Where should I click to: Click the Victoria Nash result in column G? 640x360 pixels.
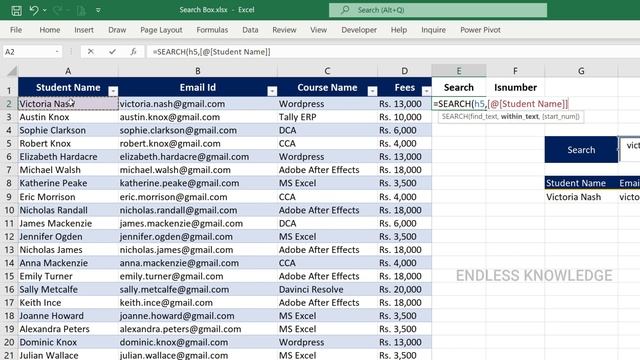coord(581,197)
